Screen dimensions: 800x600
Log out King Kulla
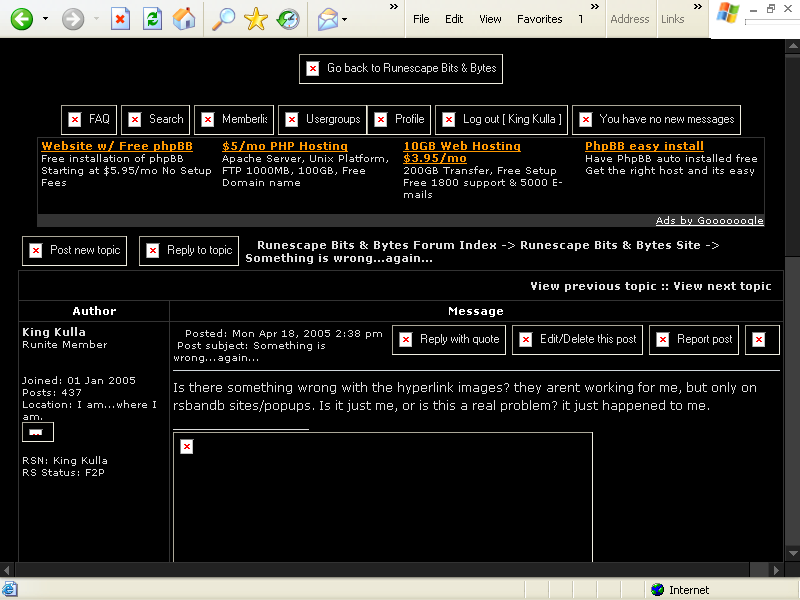click(501, 119)
